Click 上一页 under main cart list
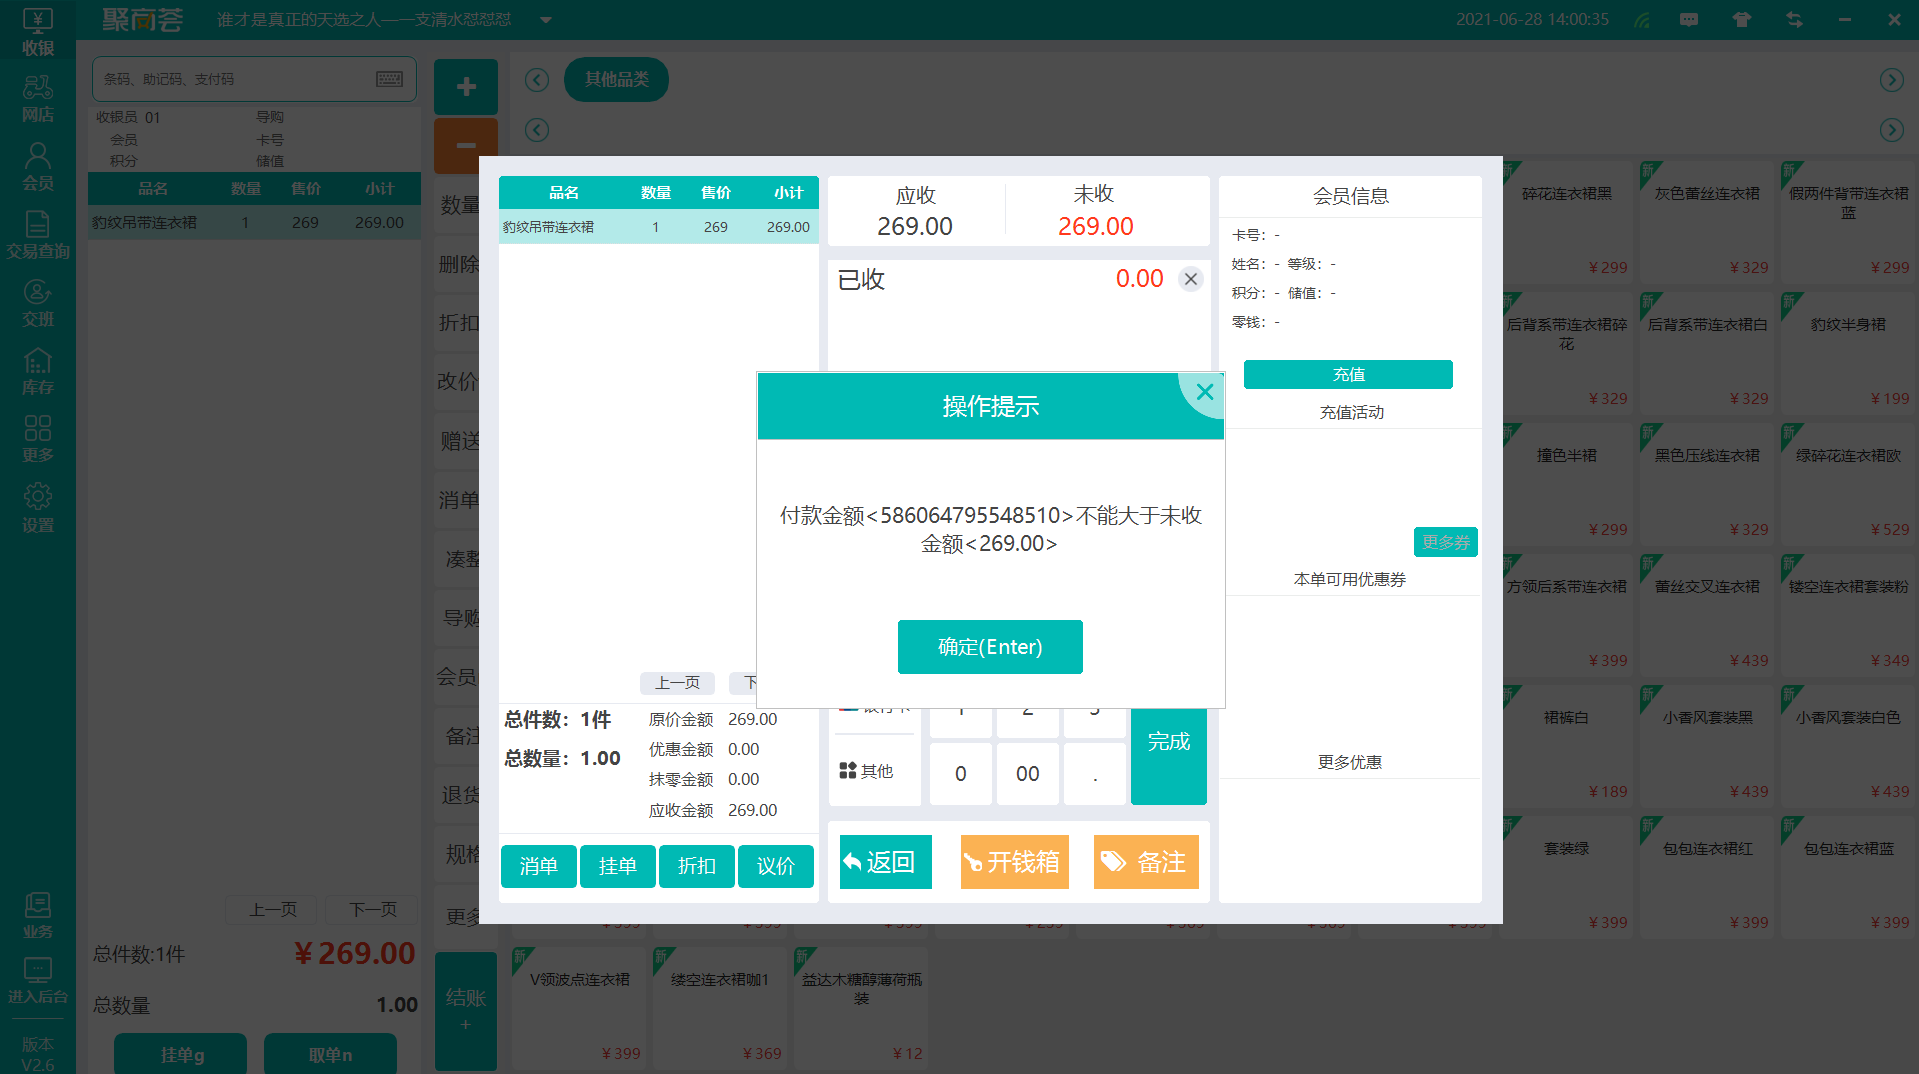The height and width of the screenshot is (1074, 1919). click(272, 909)
